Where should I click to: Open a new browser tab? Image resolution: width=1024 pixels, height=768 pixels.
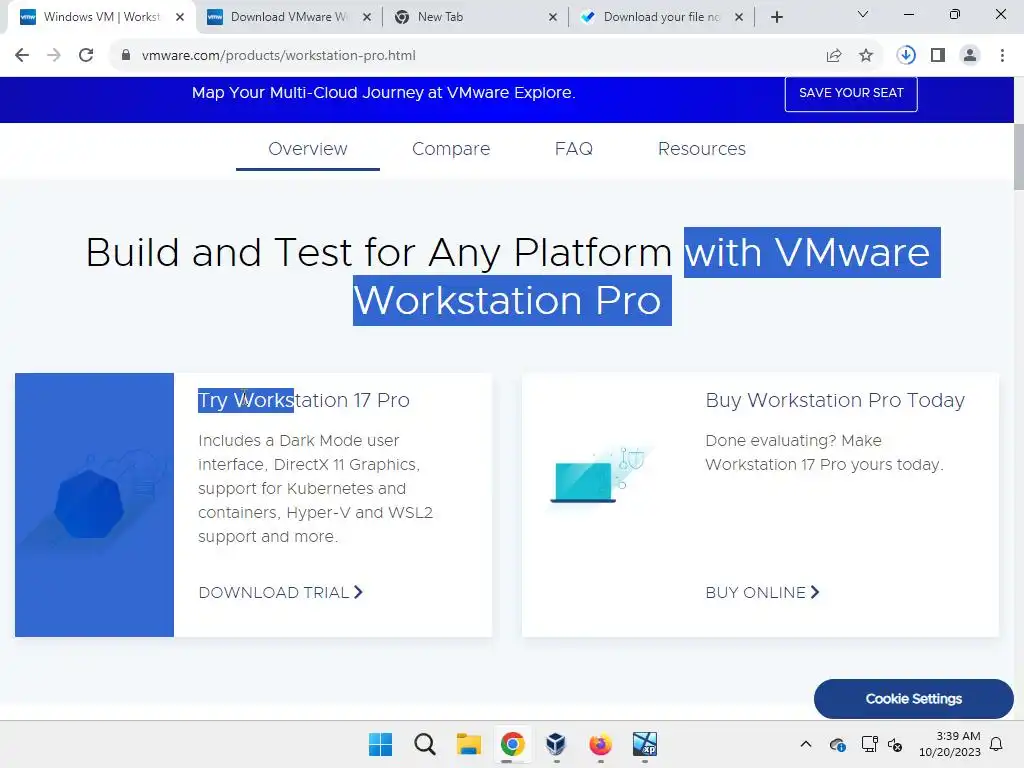point(776,17)
